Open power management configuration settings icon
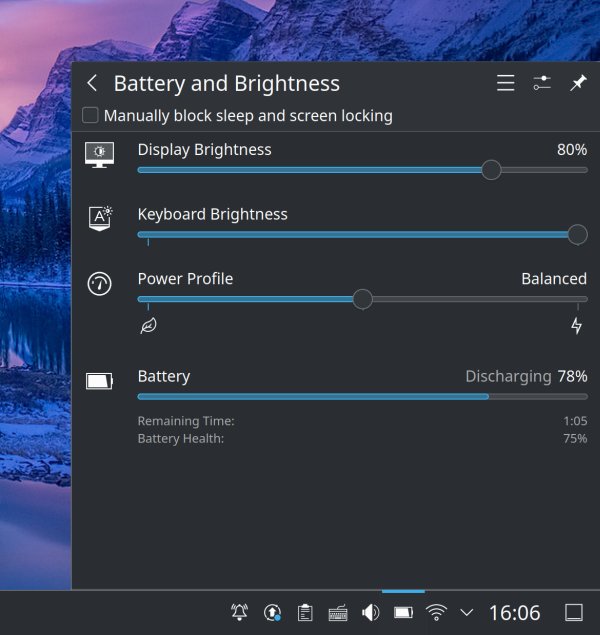 point(542,84)
